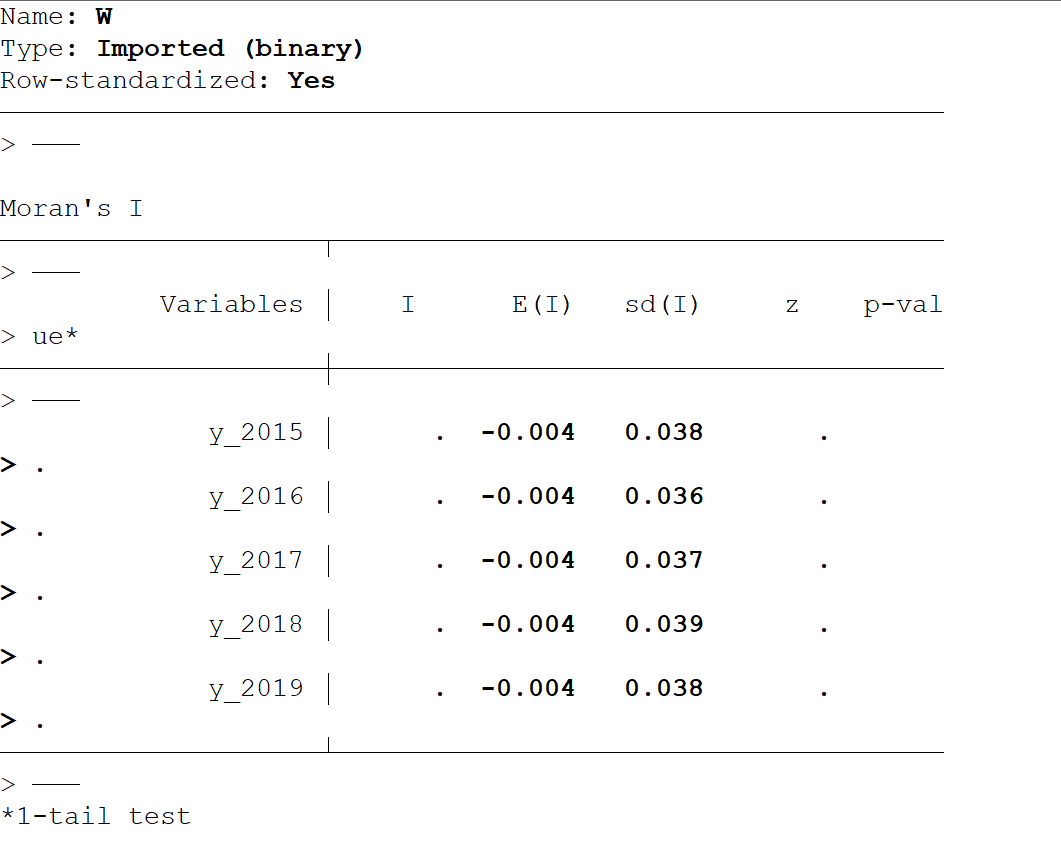Click the 'z' column header
This screenshot has width=1061, height=851.
click(792, 305)
